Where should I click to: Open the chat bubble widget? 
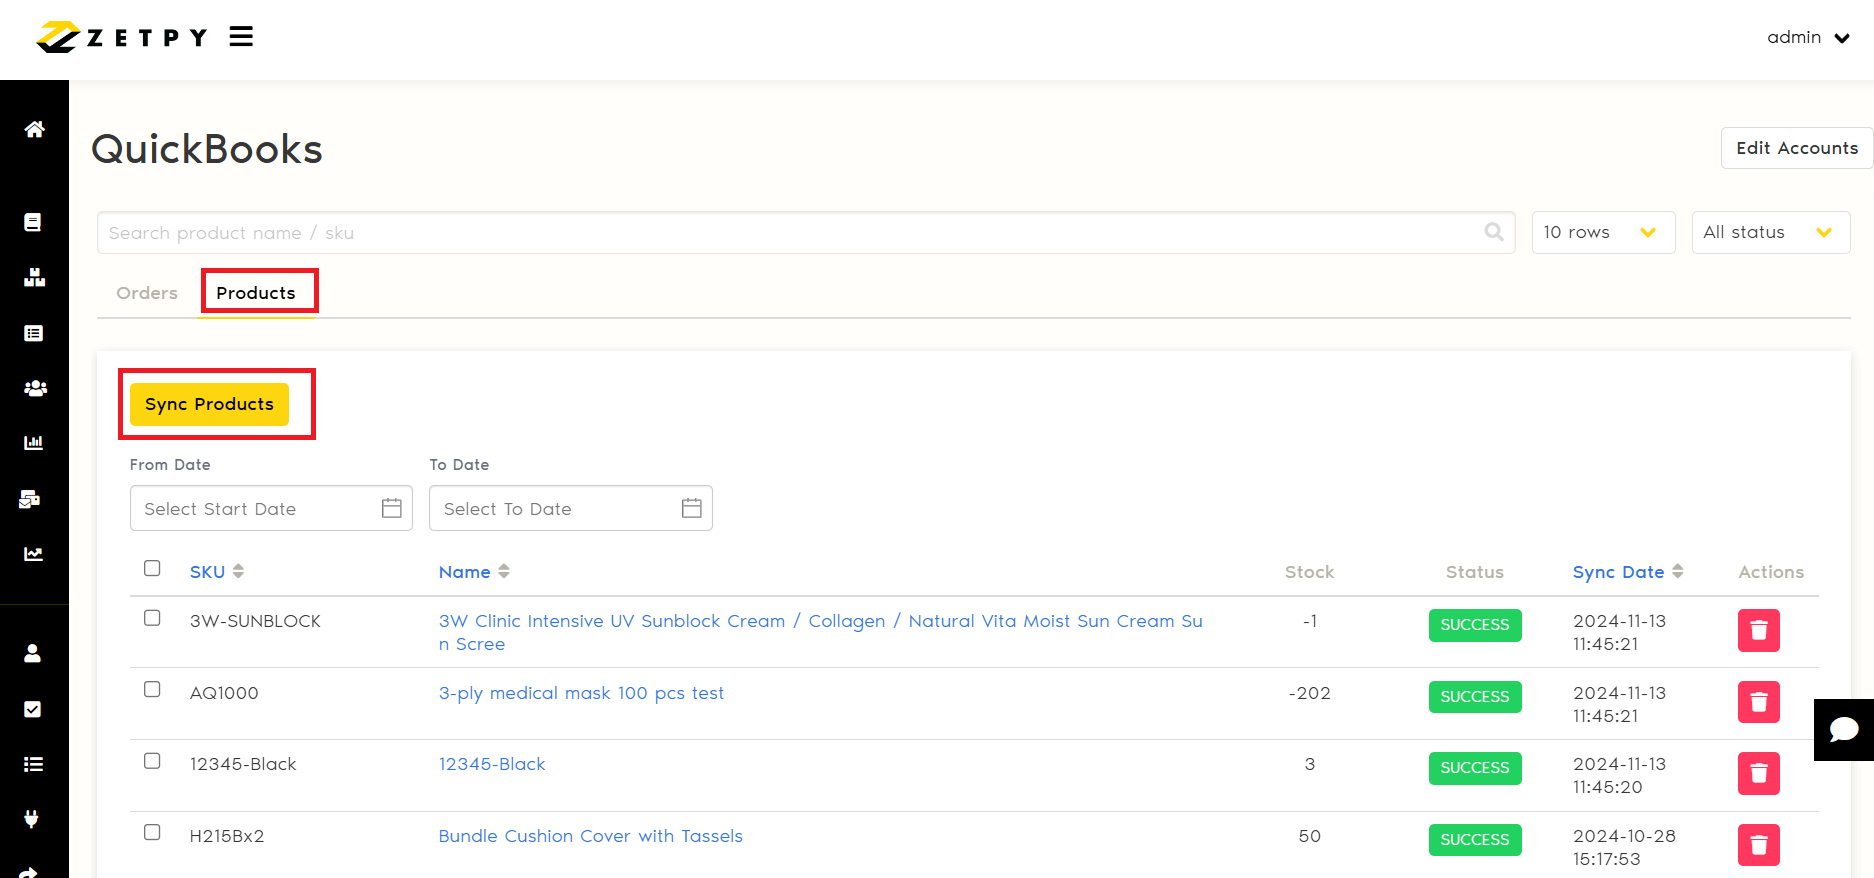point(1843,730)
